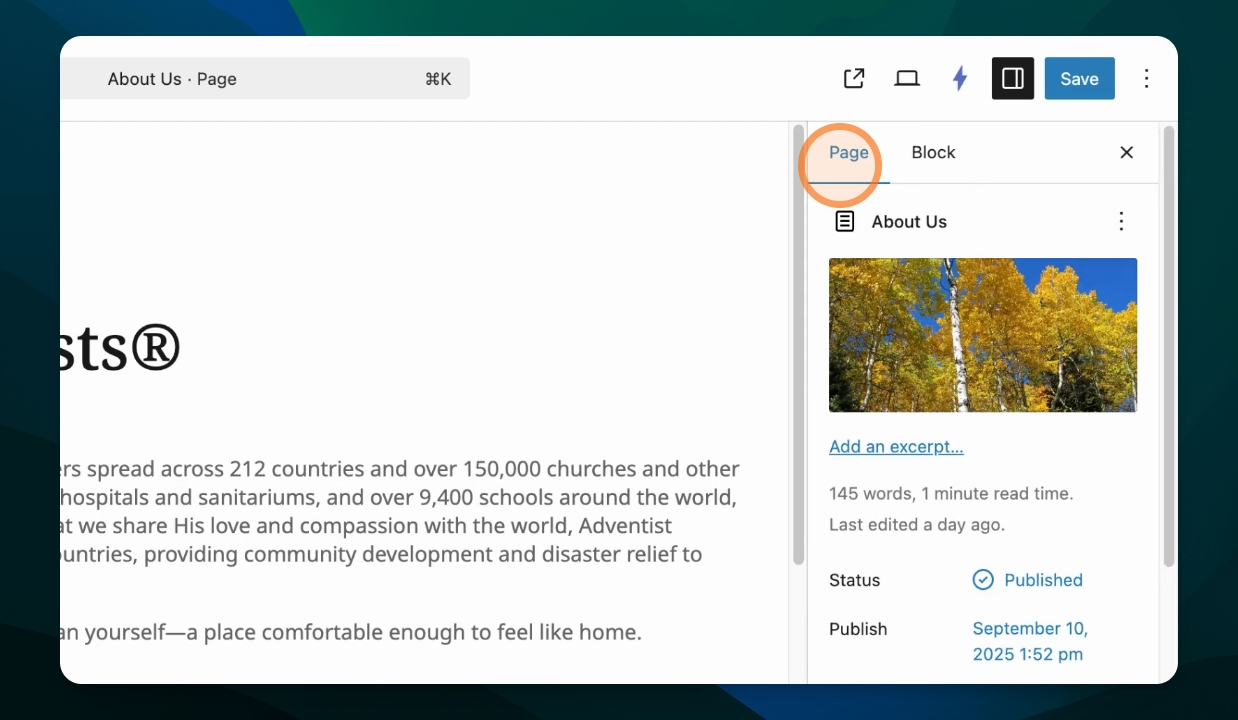Click Add an excerpt link
1238x720 pixels.
896,447
